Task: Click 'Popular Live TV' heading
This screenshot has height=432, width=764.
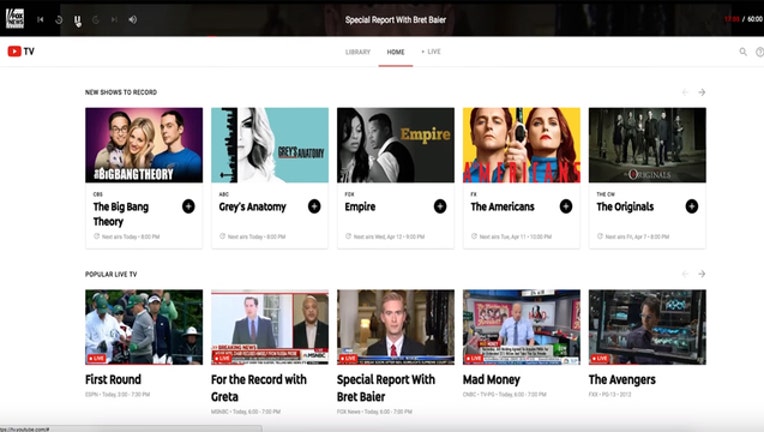Action: click(x=111, y=274)
